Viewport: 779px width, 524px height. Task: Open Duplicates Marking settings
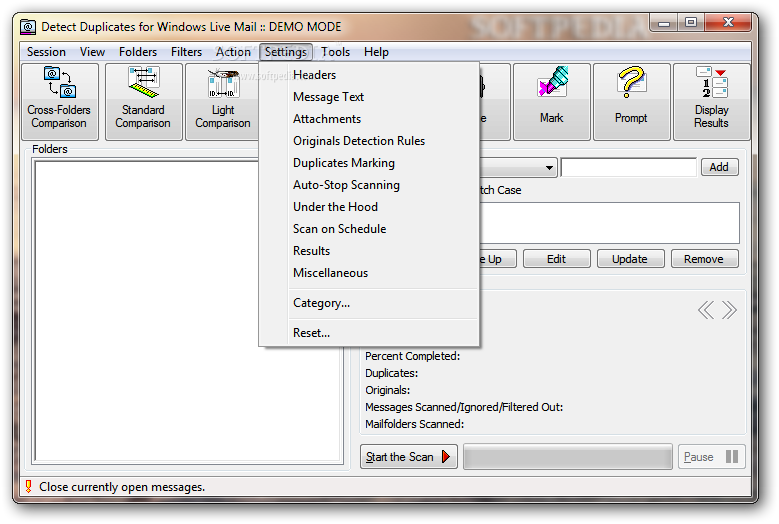pyautogui.click(x=369, y=163)
